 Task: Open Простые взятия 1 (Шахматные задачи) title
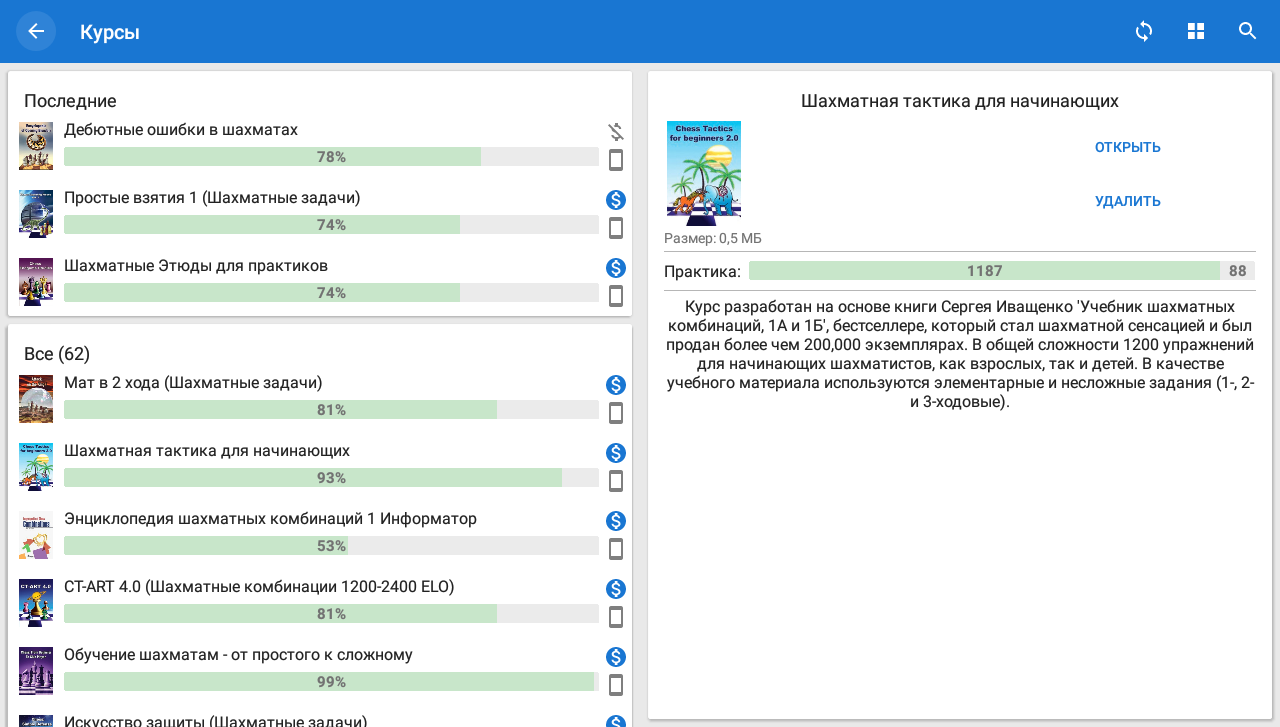[x=212, y=198]
